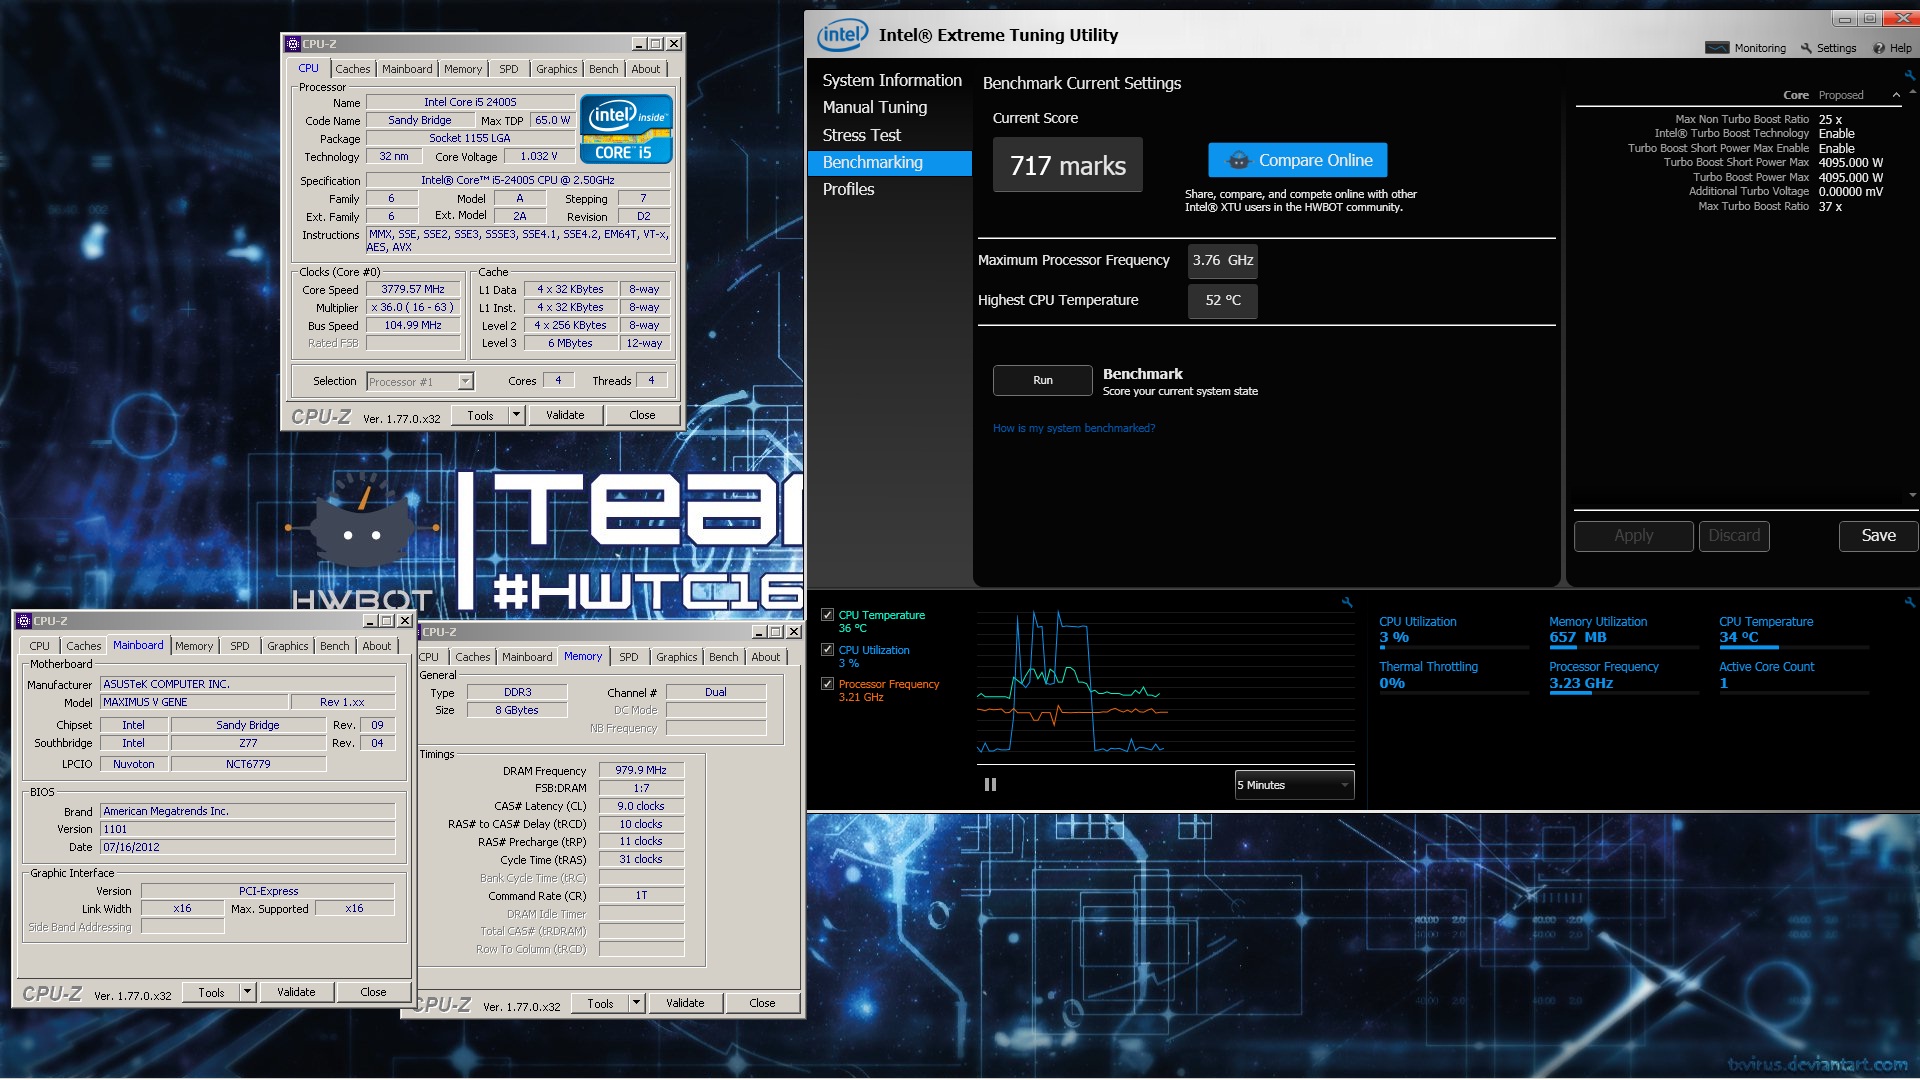This screenshot has height=1080, width=1920.
Task: Collapse the Core proposed settings section
Action: coord(1896,95)
